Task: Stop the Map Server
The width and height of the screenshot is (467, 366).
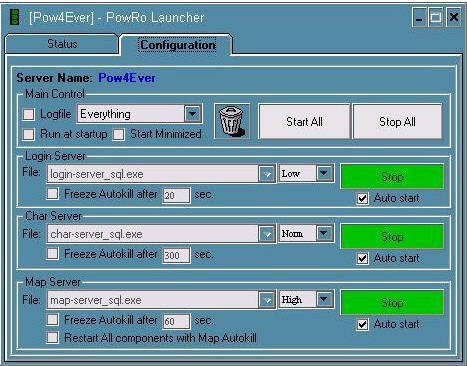Action: (392, 302)
